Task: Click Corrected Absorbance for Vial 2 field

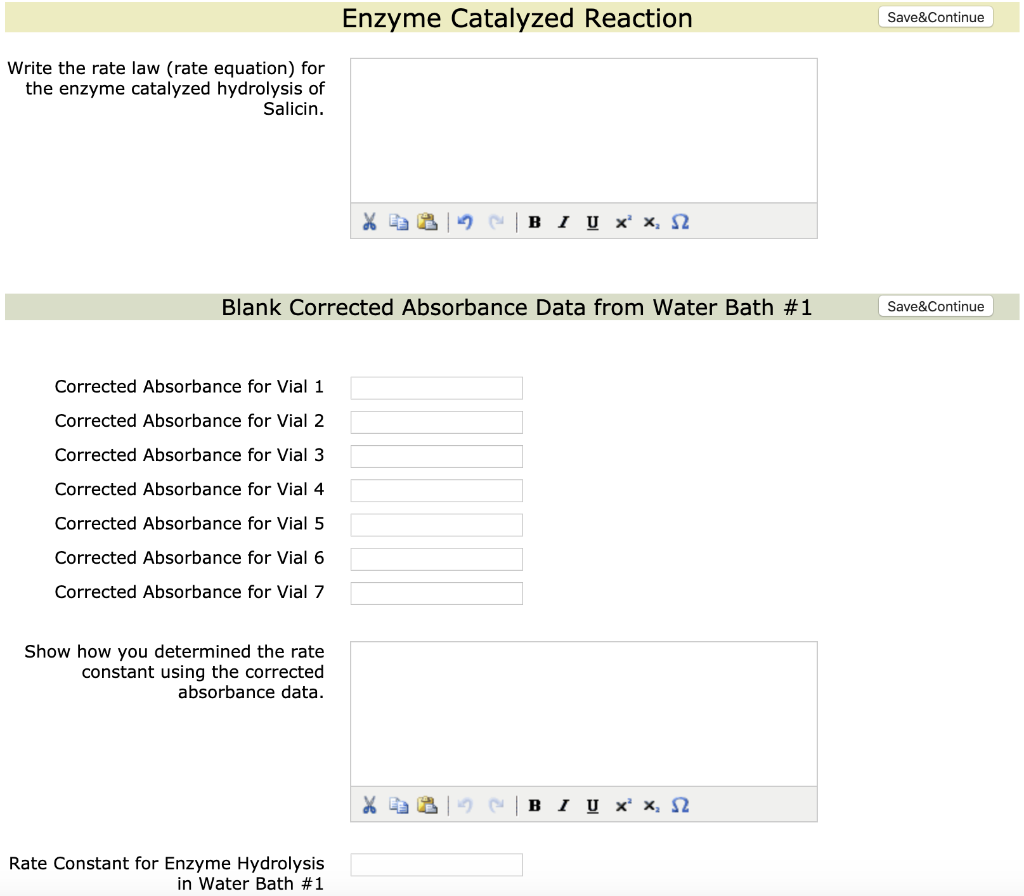Action: (x=436, y=422)
